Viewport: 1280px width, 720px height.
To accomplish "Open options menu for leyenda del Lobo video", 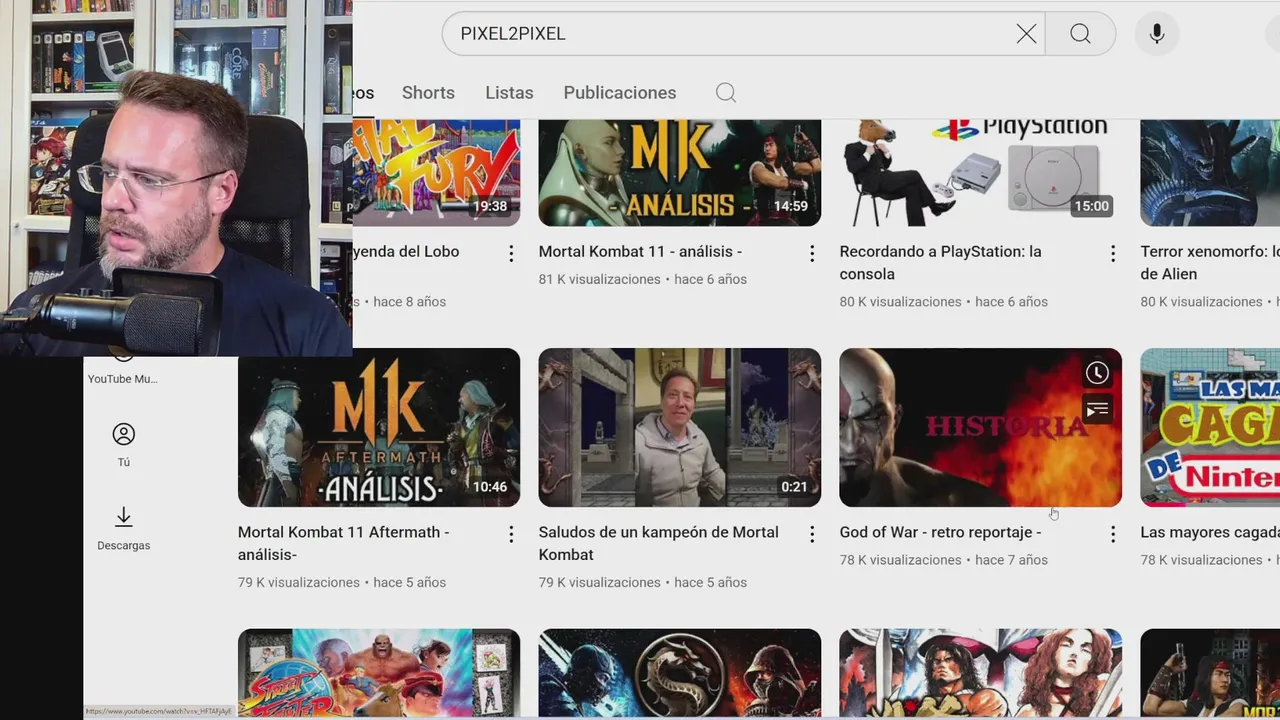I will [x=511, y=254].
